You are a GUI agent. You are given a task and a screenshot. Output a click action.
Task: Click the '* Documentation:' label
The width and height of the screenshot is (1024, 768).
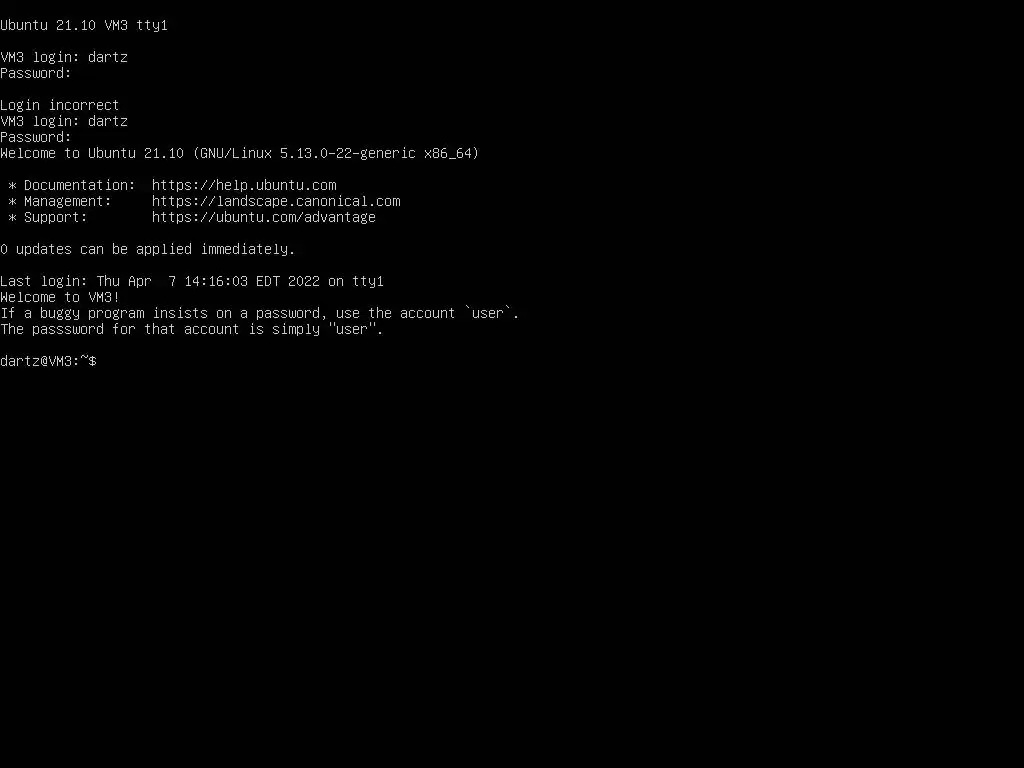[x=72, y=185]
